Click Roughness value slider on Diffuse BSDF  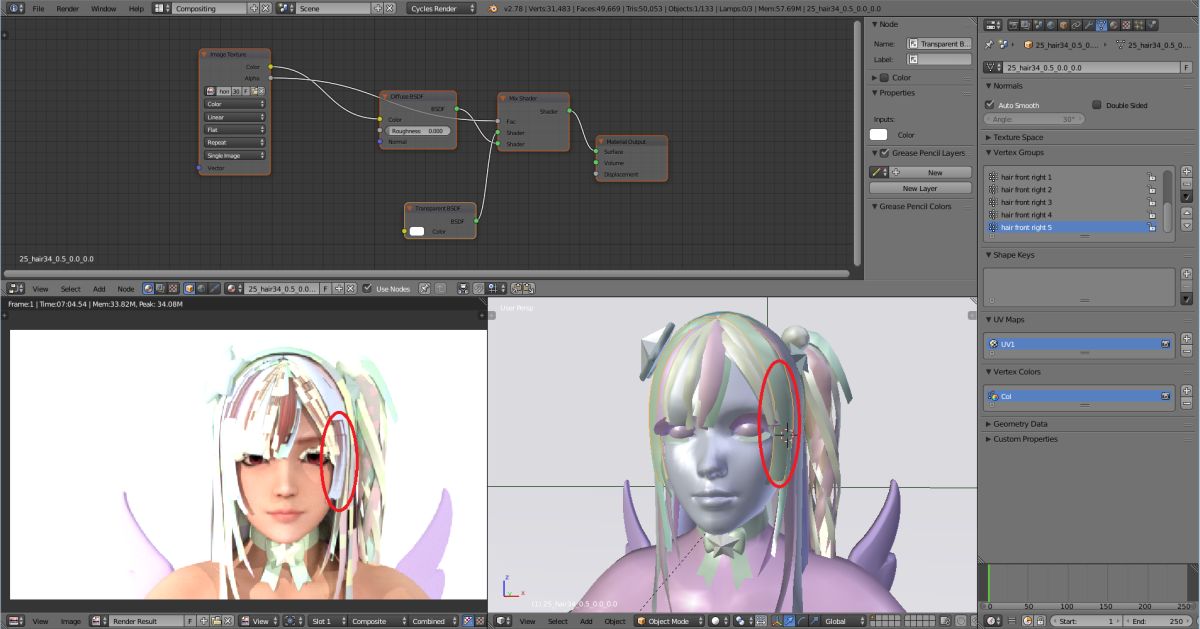[x=419, y=130]
